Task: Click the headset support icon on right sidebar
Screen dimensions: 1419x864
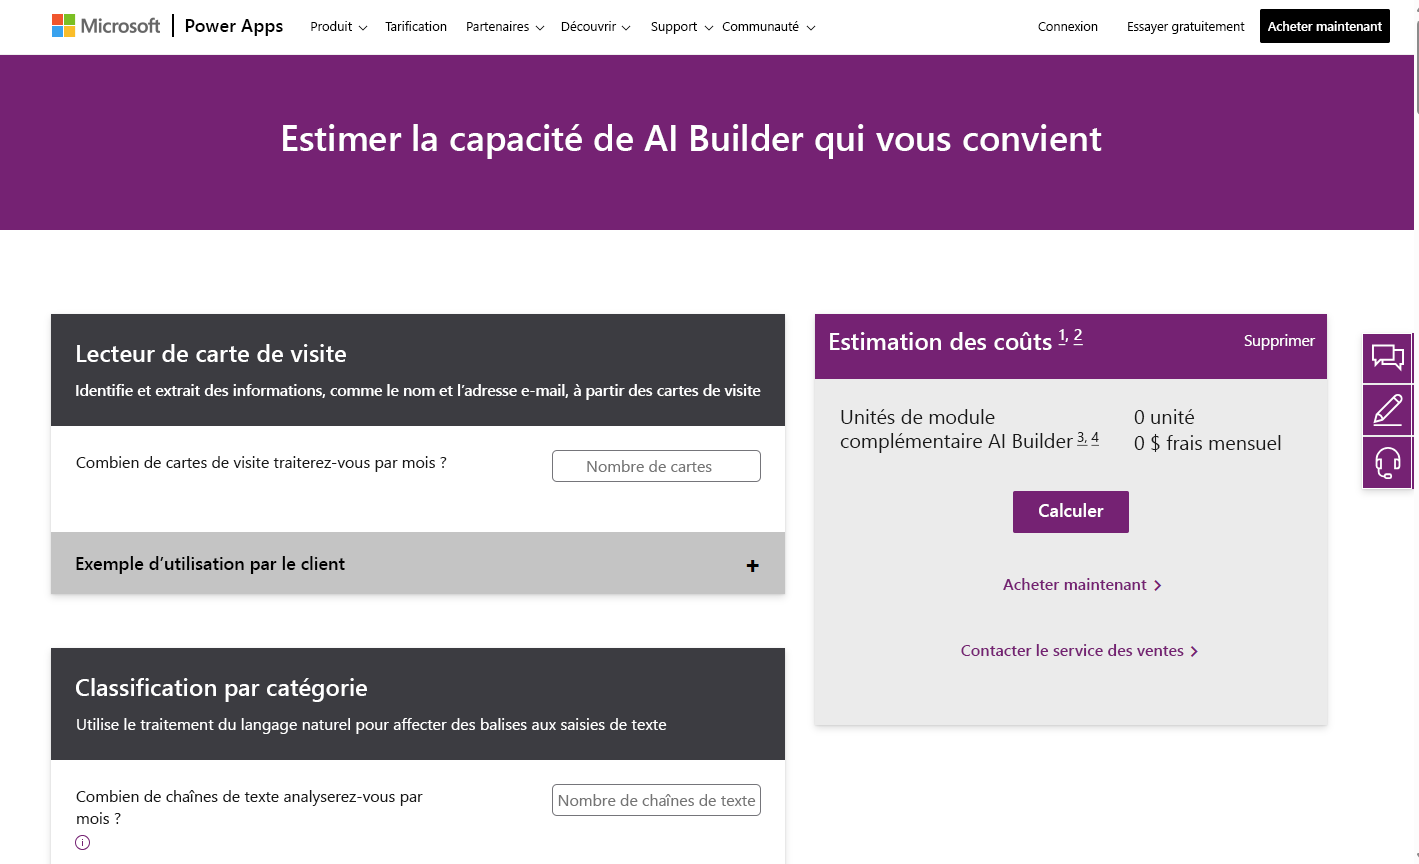Action: pos(1387,462)
